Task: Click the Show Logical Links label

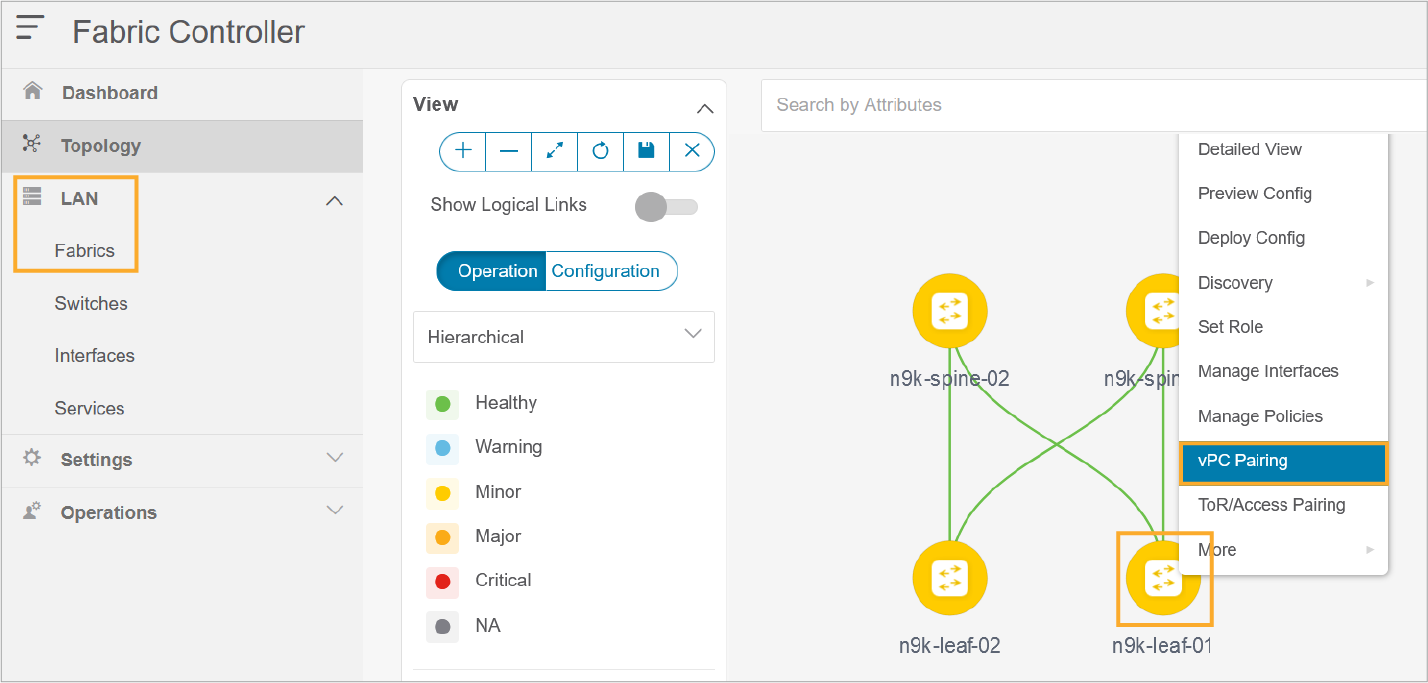Action: (508, 205)
